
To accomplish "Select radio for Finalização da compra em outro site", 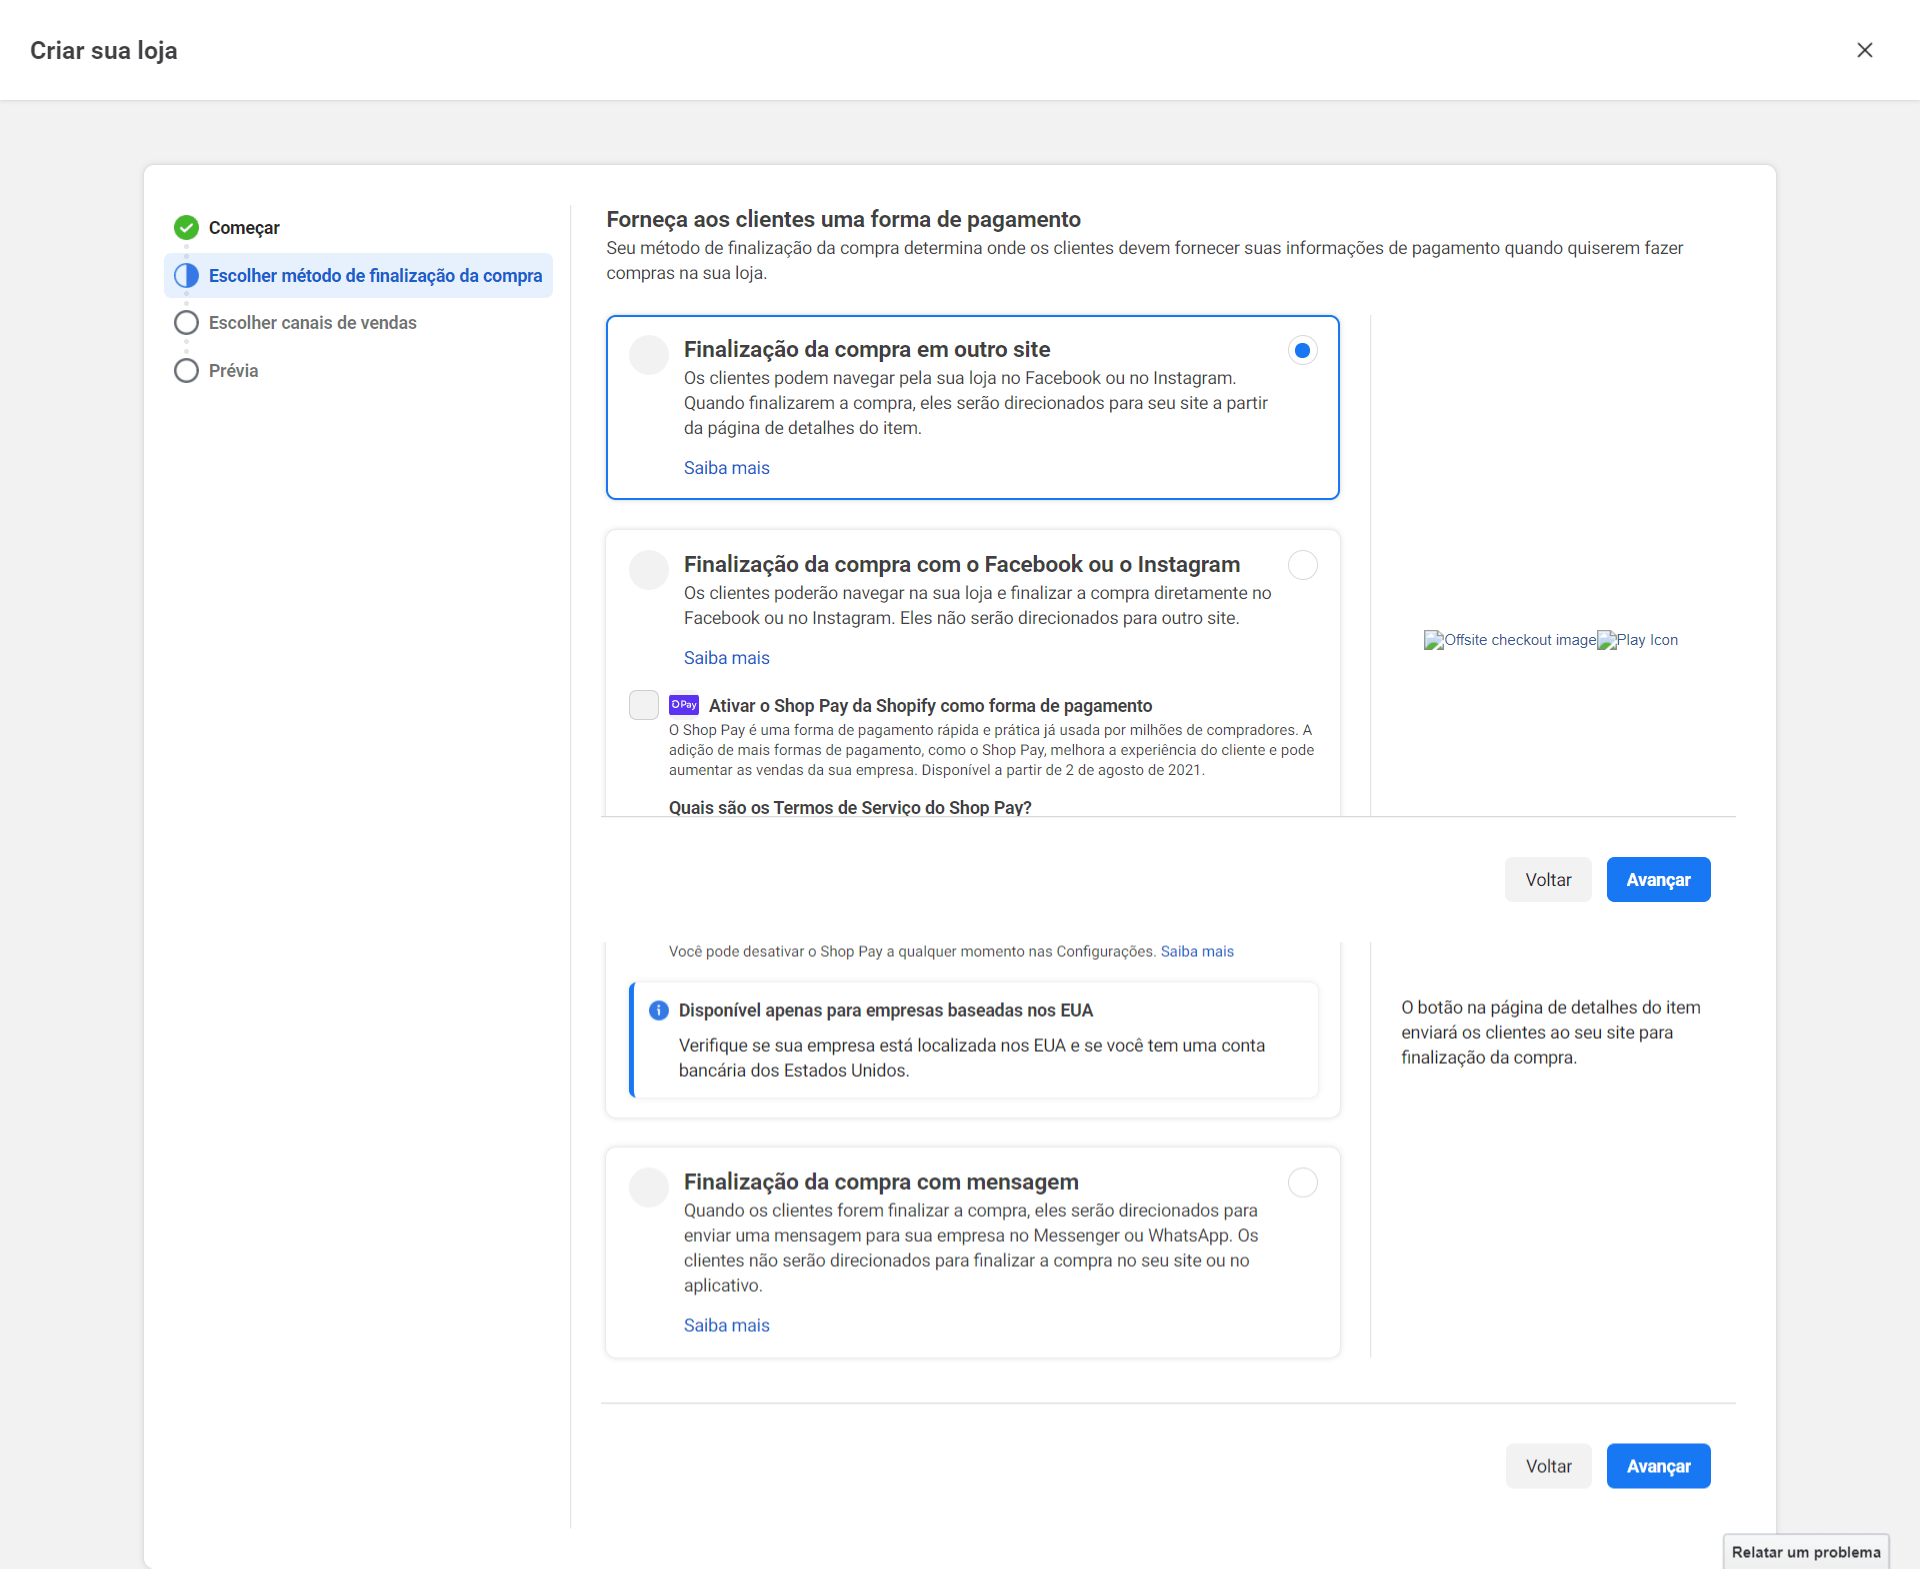I will [x=1302, y=350].
